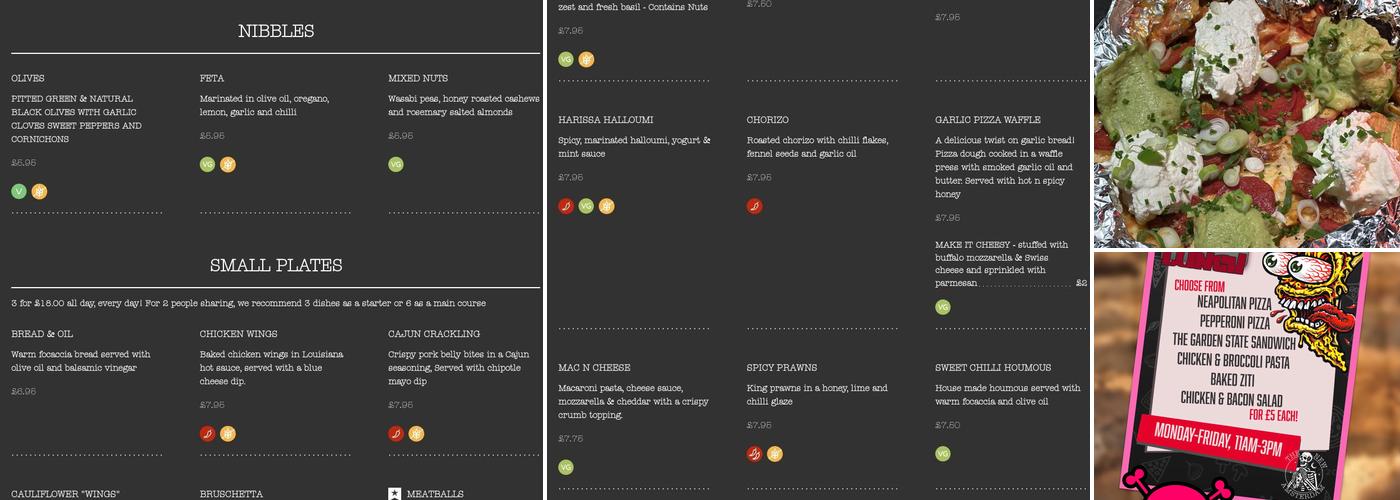Click the red chilli icon under Chicken Wings

pos(207,434)
